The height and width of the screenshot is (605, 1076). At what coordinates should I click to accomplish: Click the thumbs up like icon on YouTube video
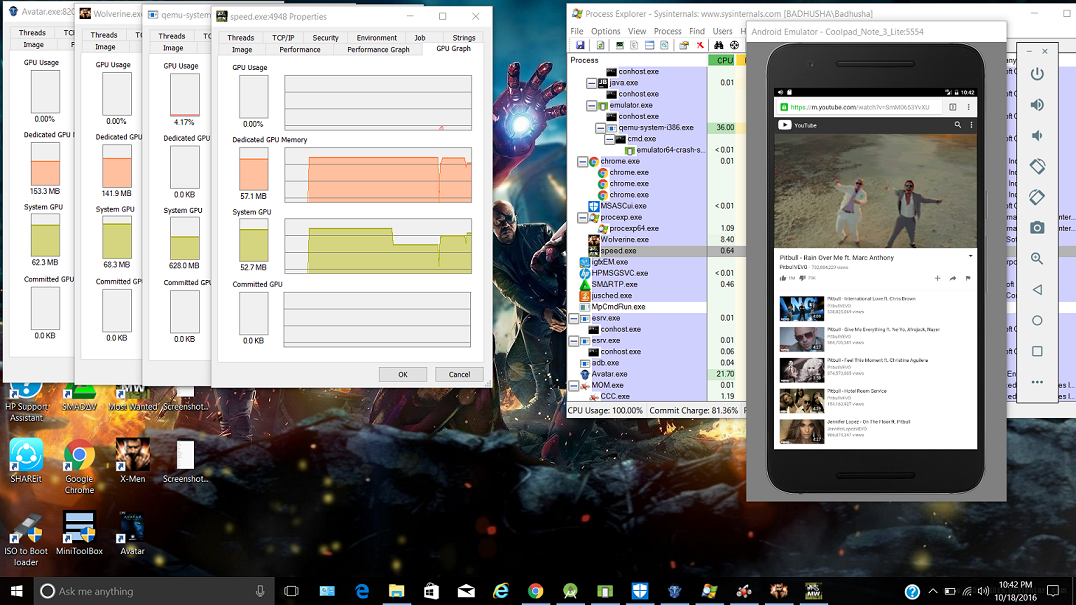(x=783, y=278)
